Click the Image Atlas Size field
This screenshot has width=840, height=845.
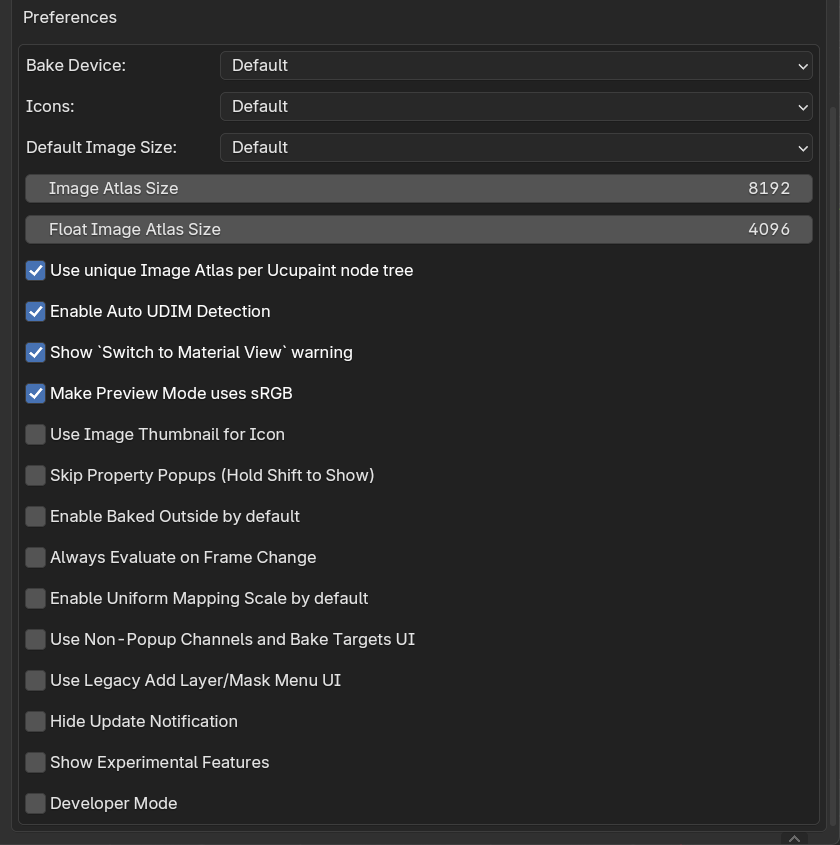(x=419, y=189)
